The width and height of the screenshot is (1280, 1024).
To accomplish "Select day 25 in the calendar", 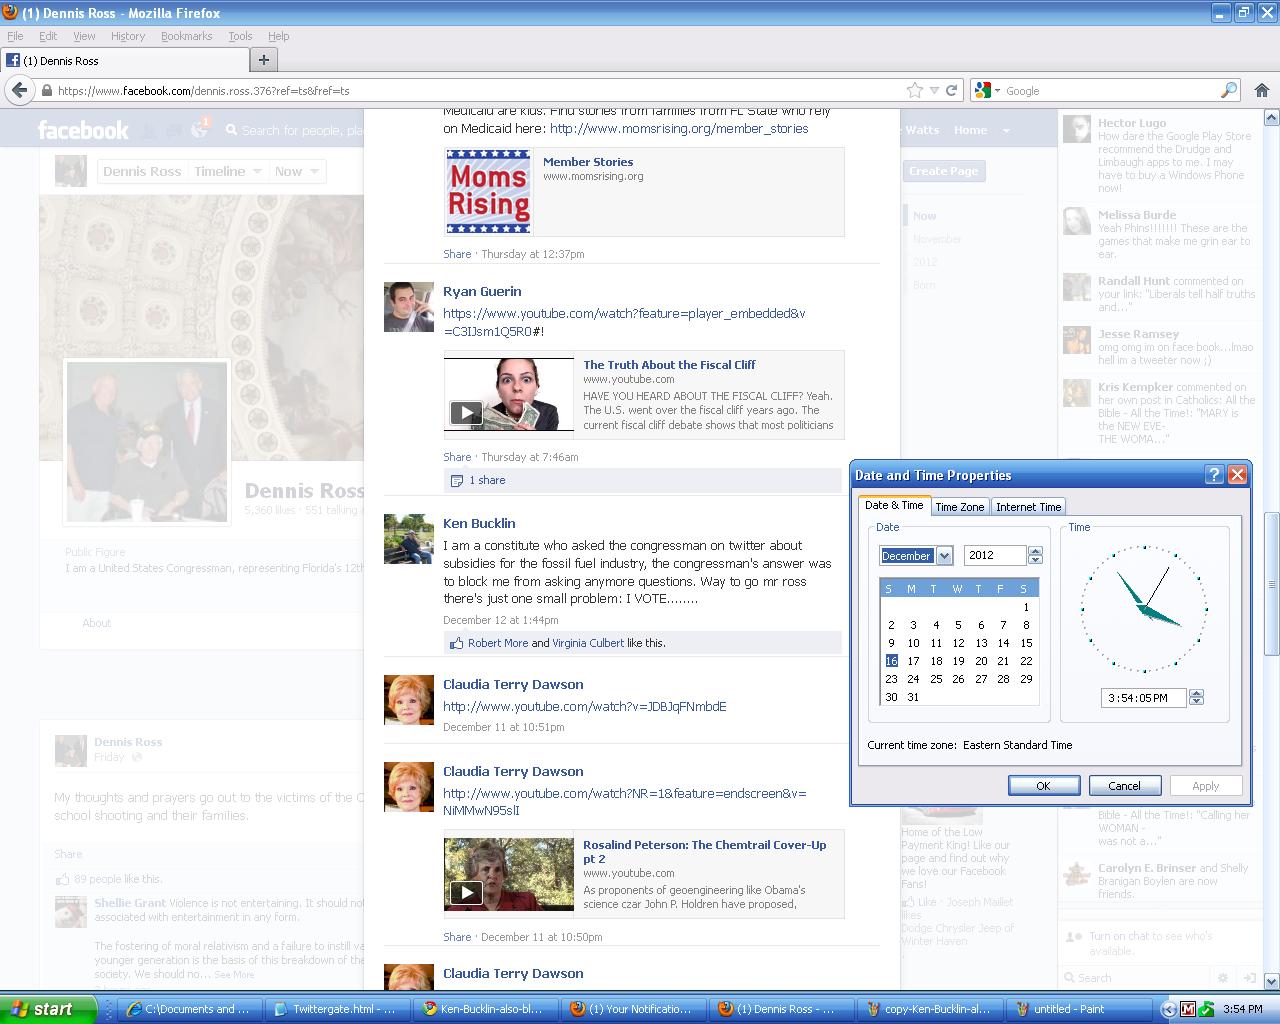I will point(936,679).
